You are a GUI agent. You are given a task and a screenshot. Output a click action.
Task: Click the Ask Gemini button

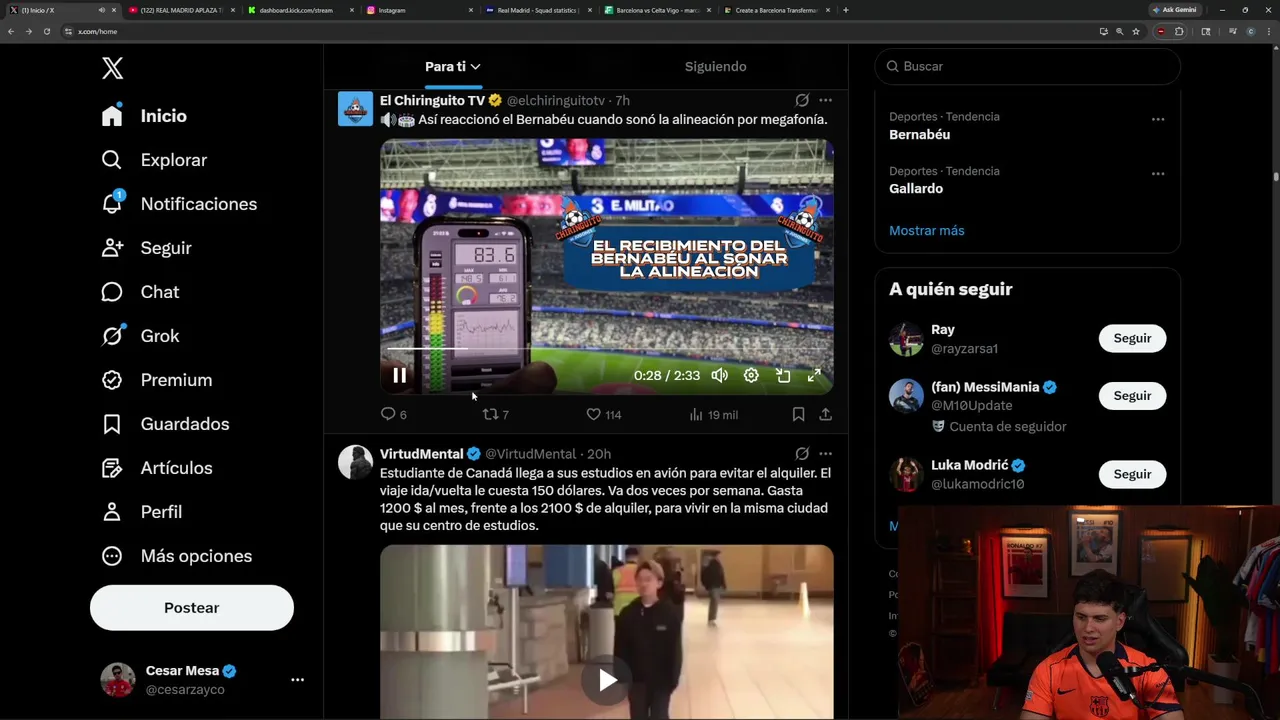click(1174, 10)
